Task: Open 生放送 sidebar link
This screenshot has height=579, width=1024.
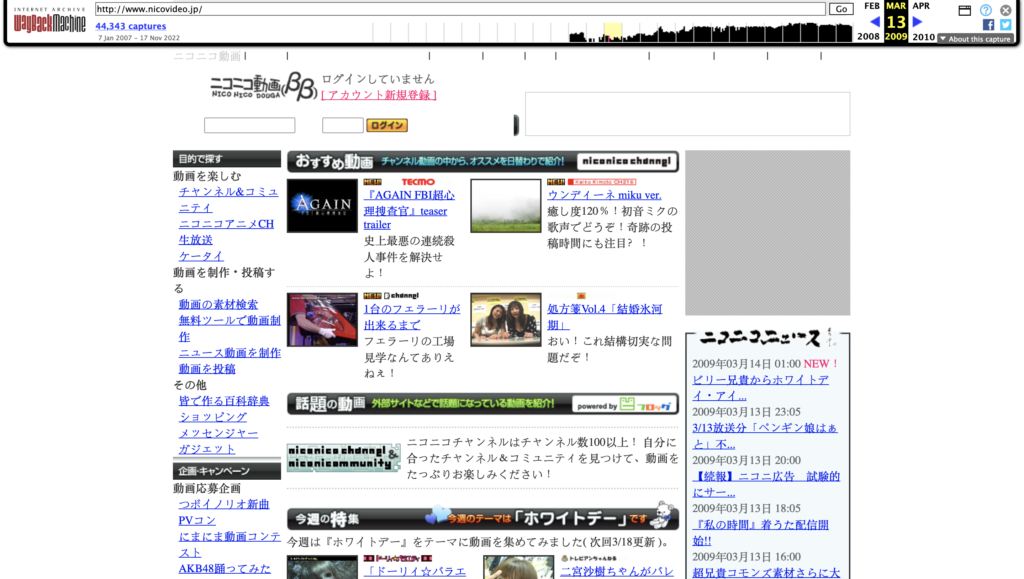Action: pyautogui.click(x=195, y=240)
